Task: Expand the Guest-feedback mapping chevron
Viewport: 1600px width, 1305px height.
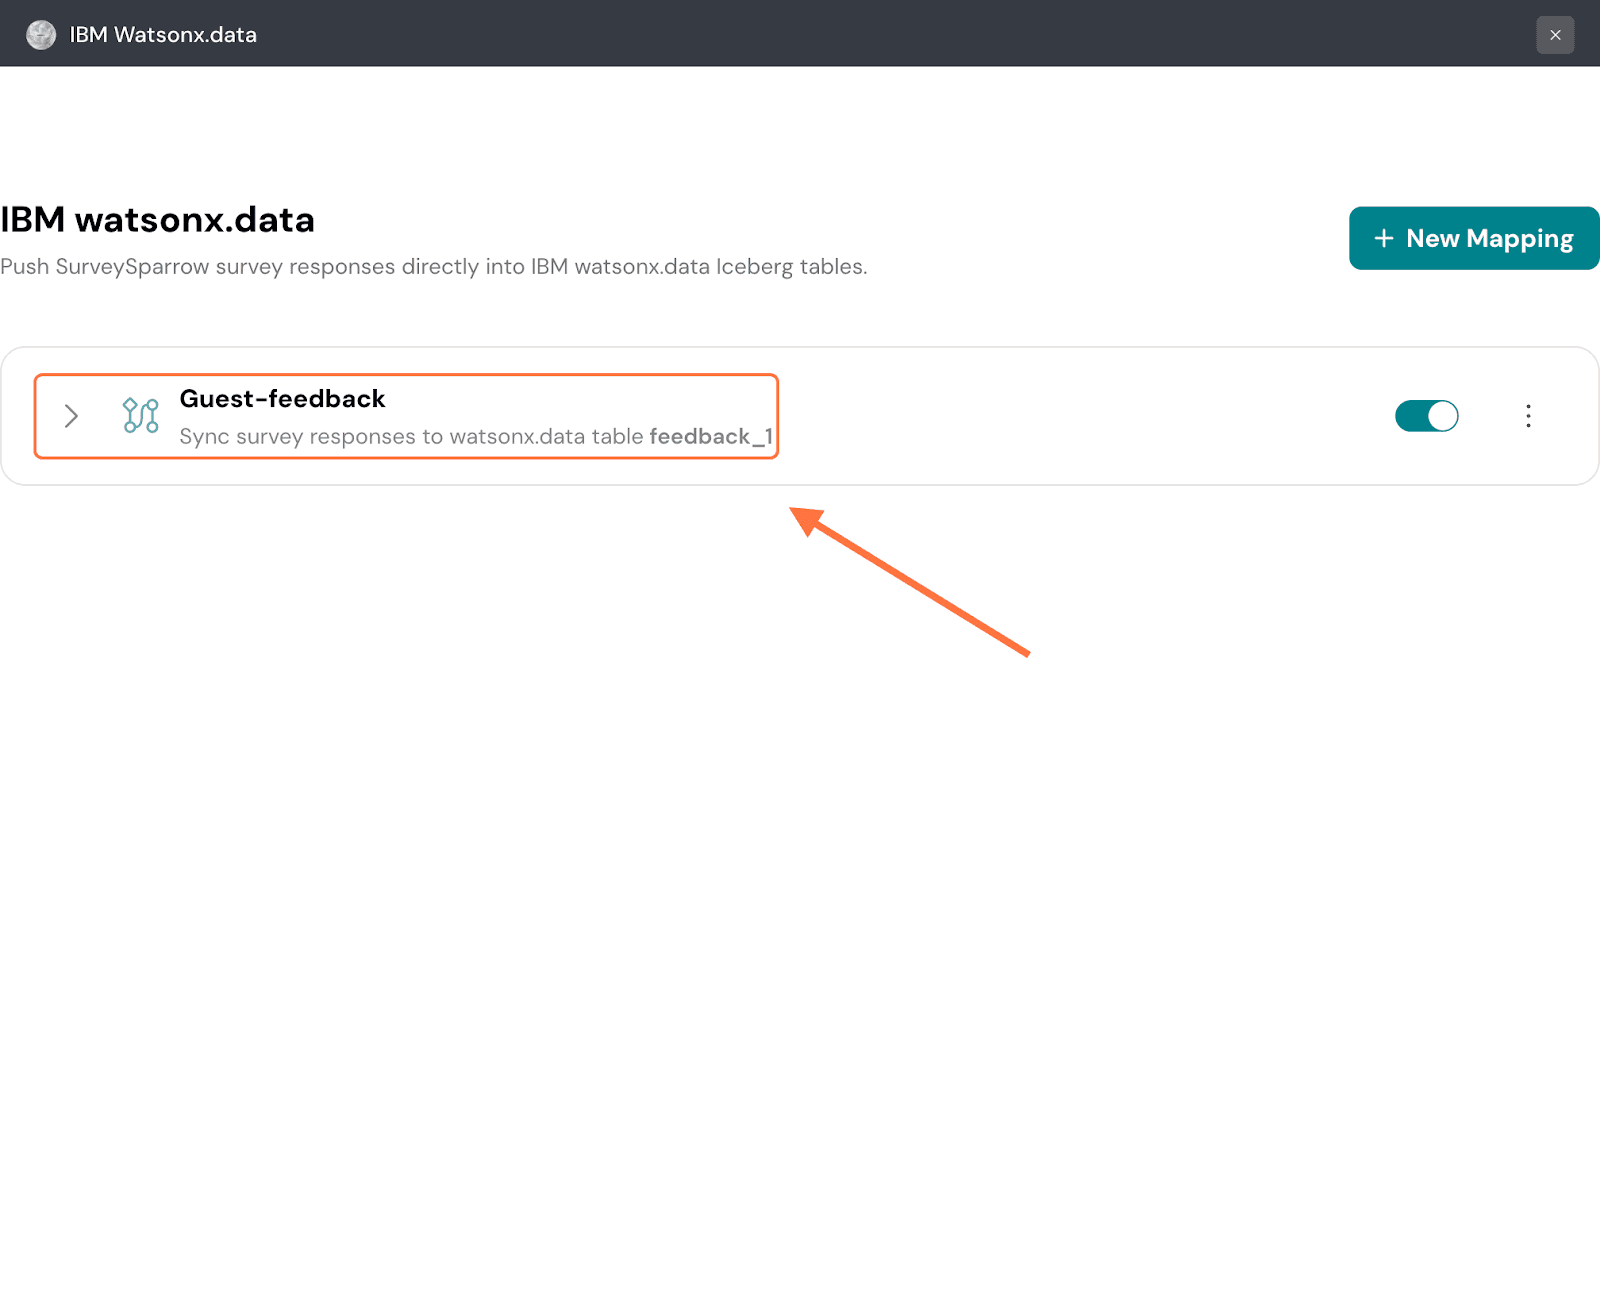Action: pos(71,416)
